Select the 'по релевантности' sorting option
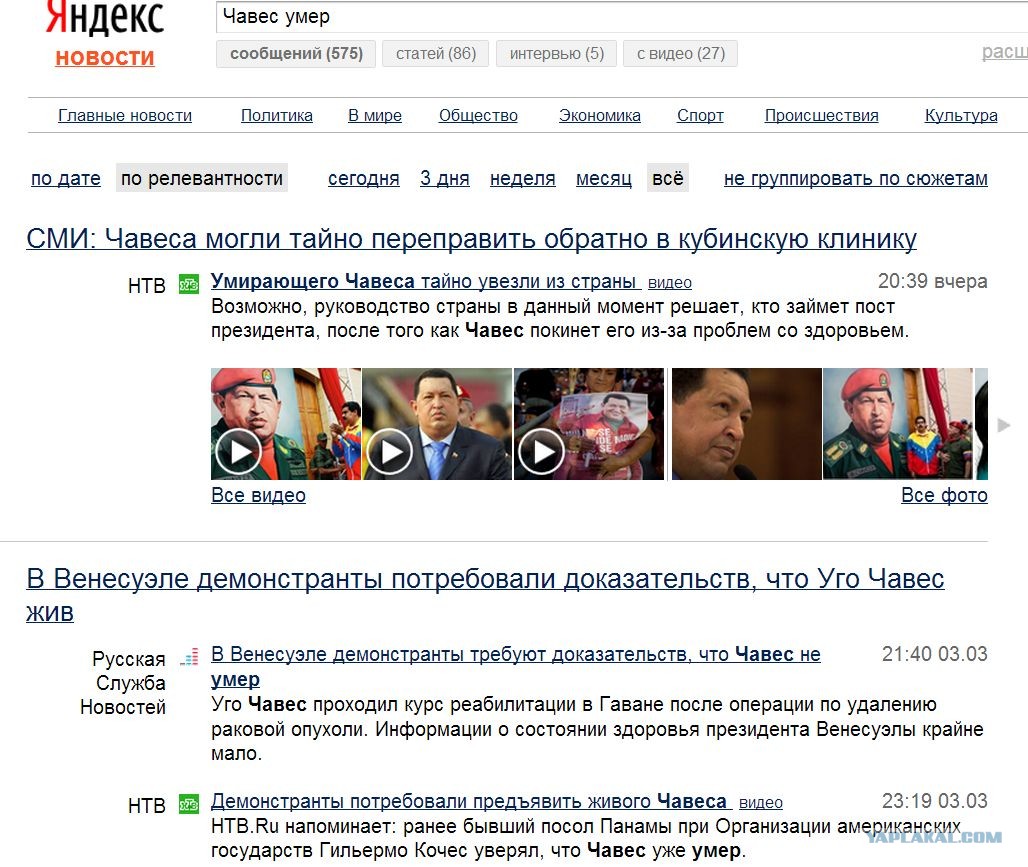The image size is (1028, 867). click(x=202, y=178)
